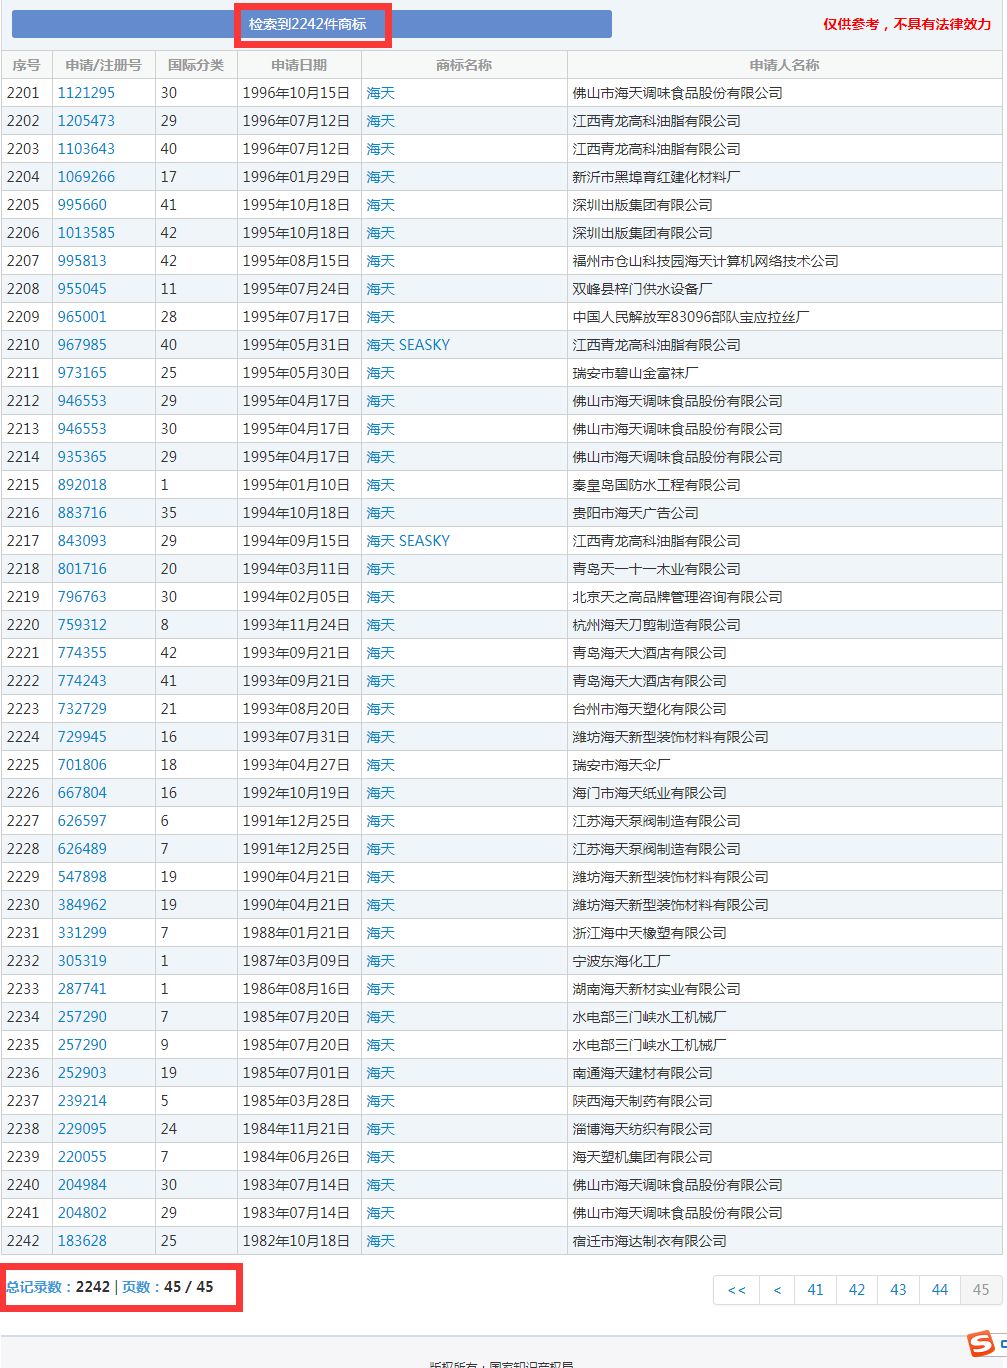Click the 国际分类 column header

(196, 65)
